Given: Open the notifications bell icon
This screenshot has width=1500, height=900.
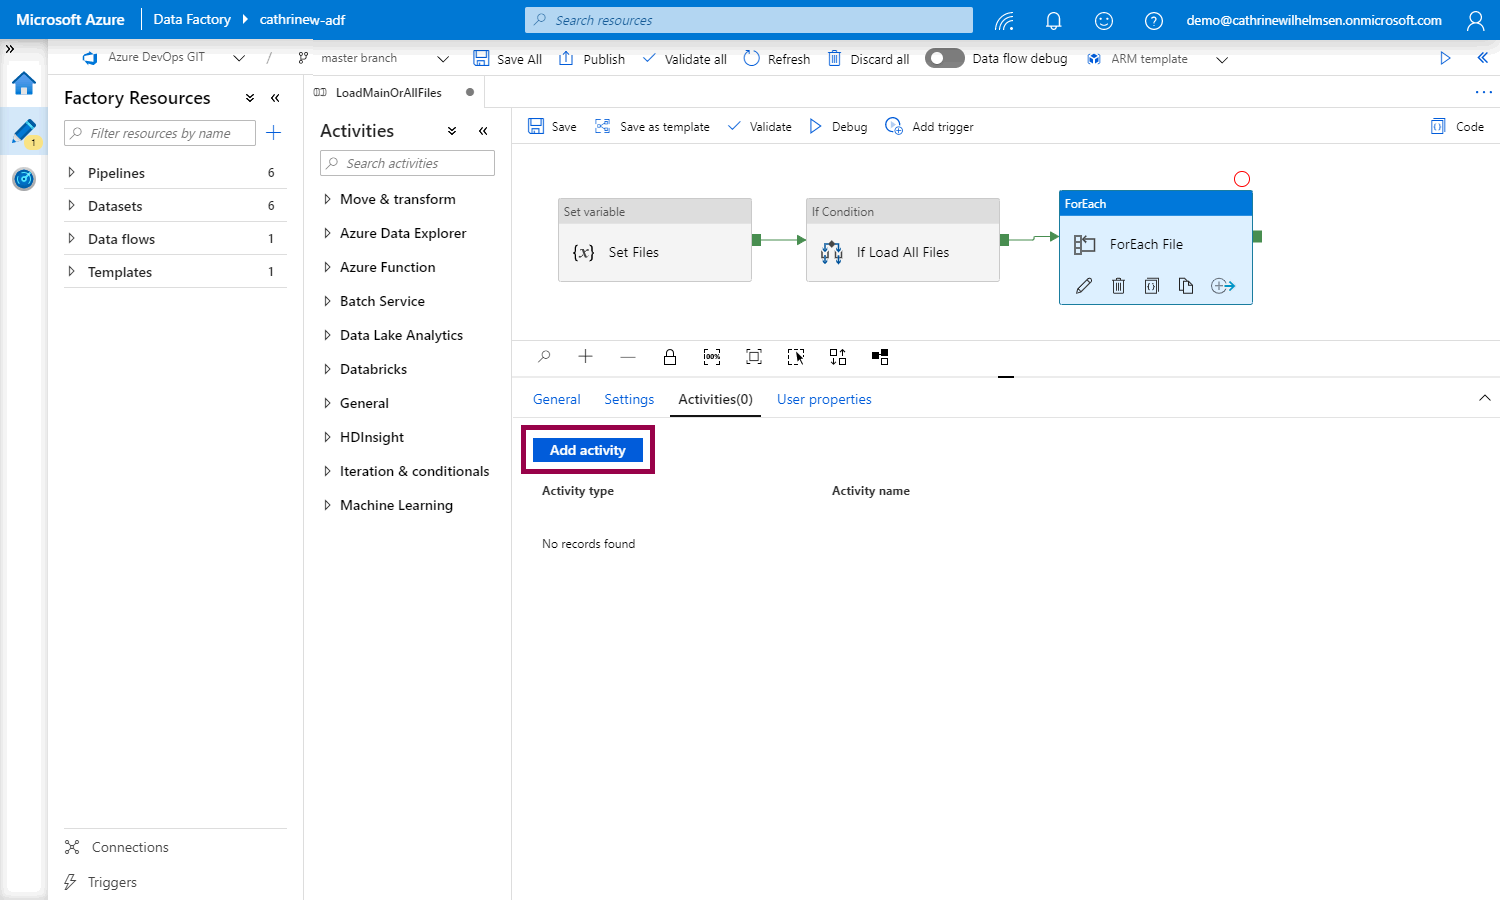Looking at the screenshot, I should coord(1053,20).
